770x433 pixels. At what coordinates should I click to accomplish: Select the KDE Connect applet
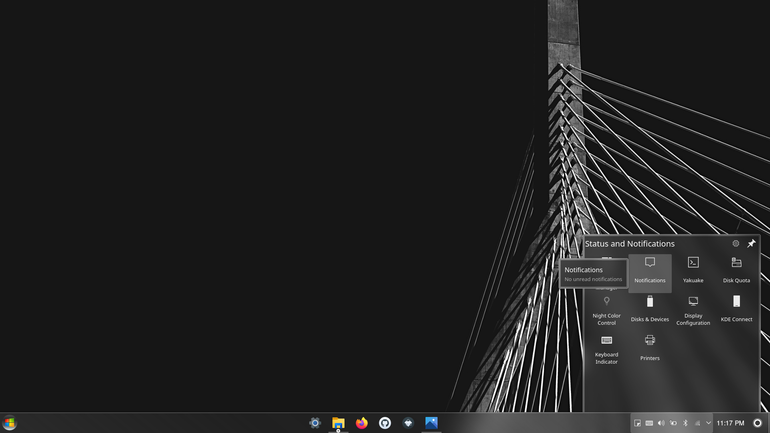[736, 309]
